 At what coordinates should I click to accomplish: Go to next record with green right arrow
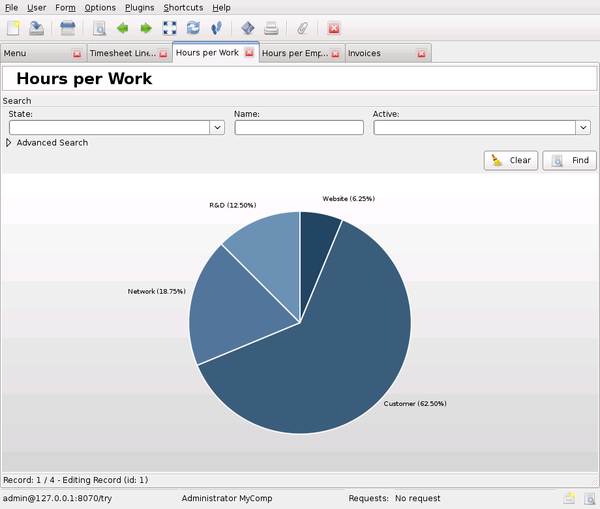[x=146, y=28]
